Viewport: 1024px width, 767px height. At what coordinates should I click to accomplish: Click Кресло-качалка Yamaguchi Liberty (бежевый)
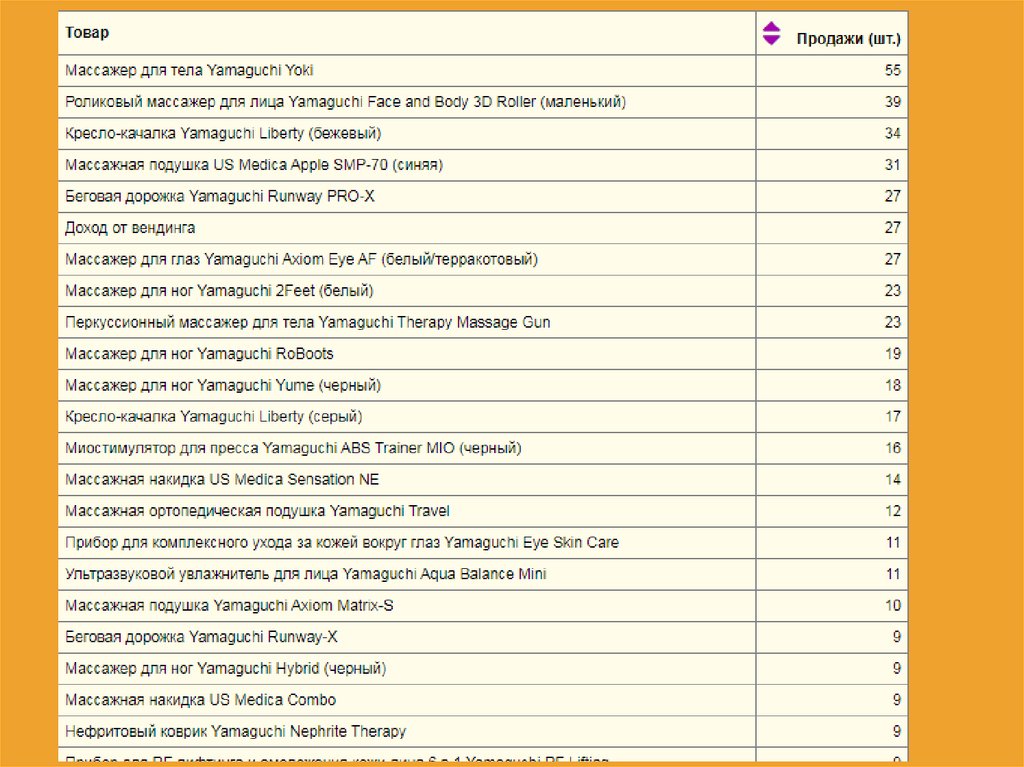click(223, 133)
